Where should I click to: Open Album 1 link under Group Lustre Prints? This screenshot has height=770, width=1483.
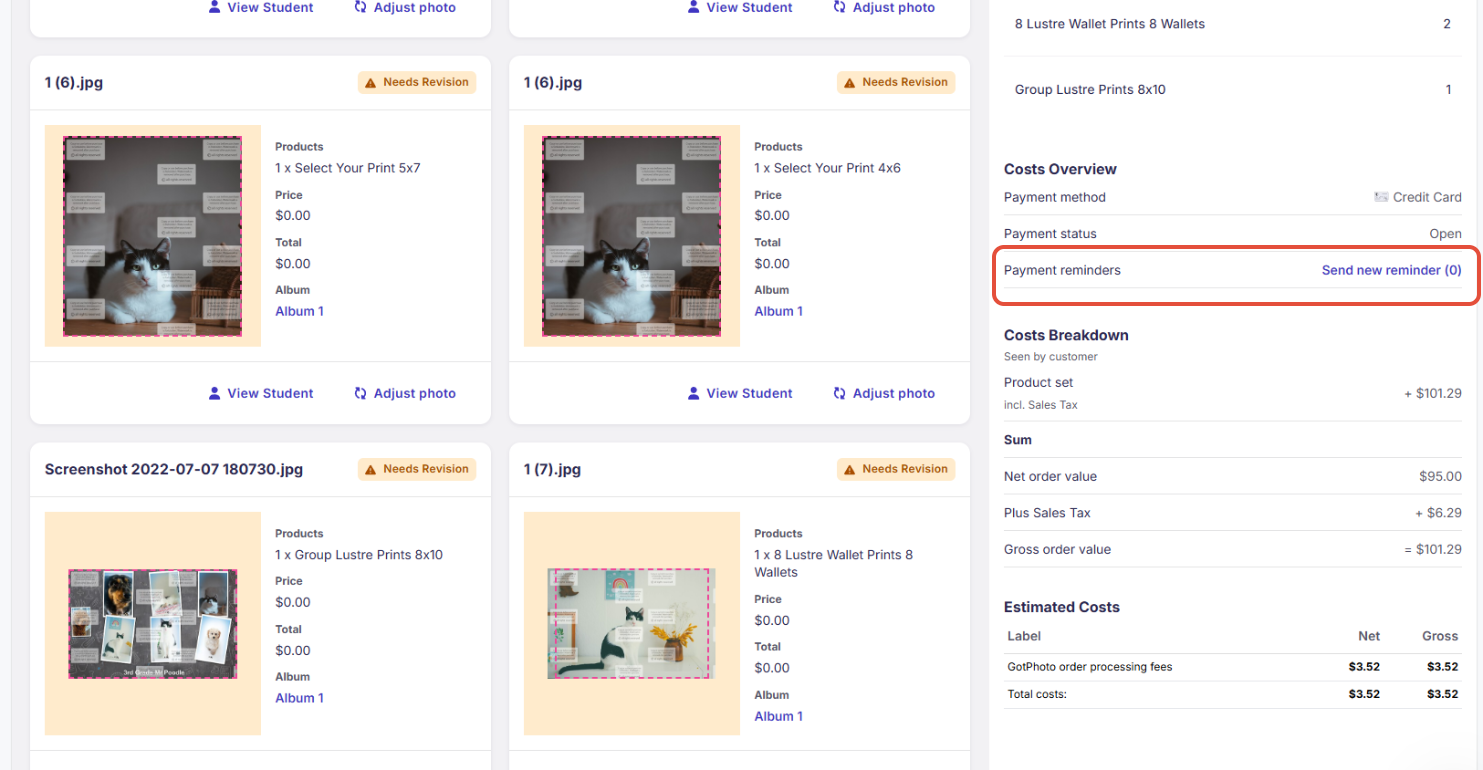click(299, 698)
